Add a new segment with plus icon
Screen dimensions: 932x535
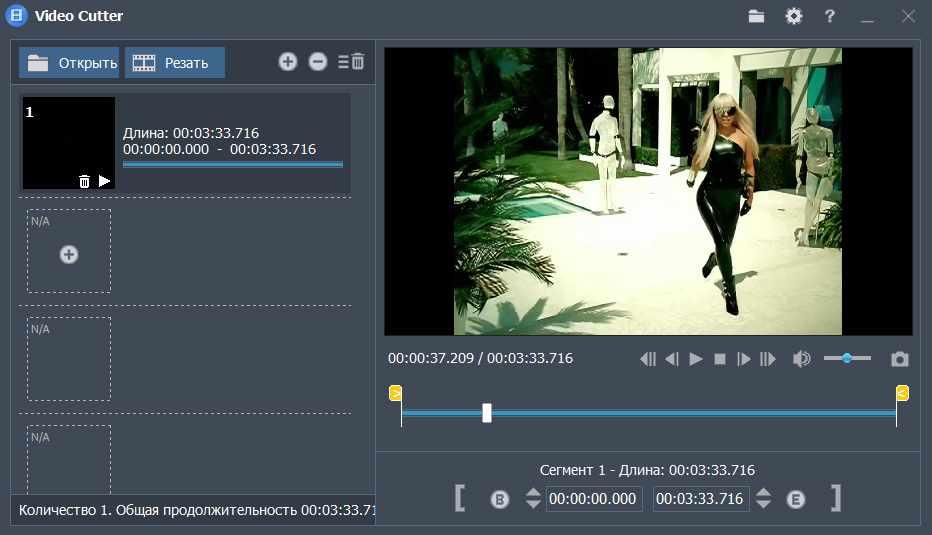(288, 61)
